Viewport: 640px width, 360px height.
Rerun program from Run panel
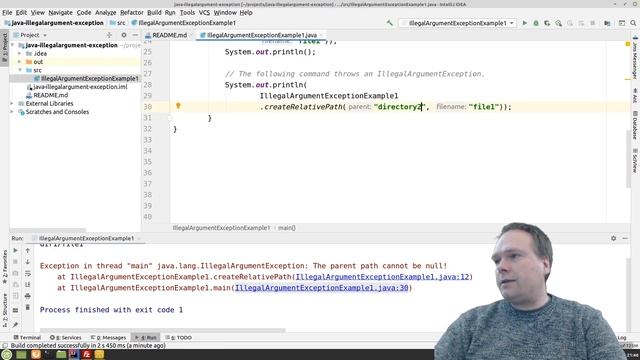[x=15, y=250]
